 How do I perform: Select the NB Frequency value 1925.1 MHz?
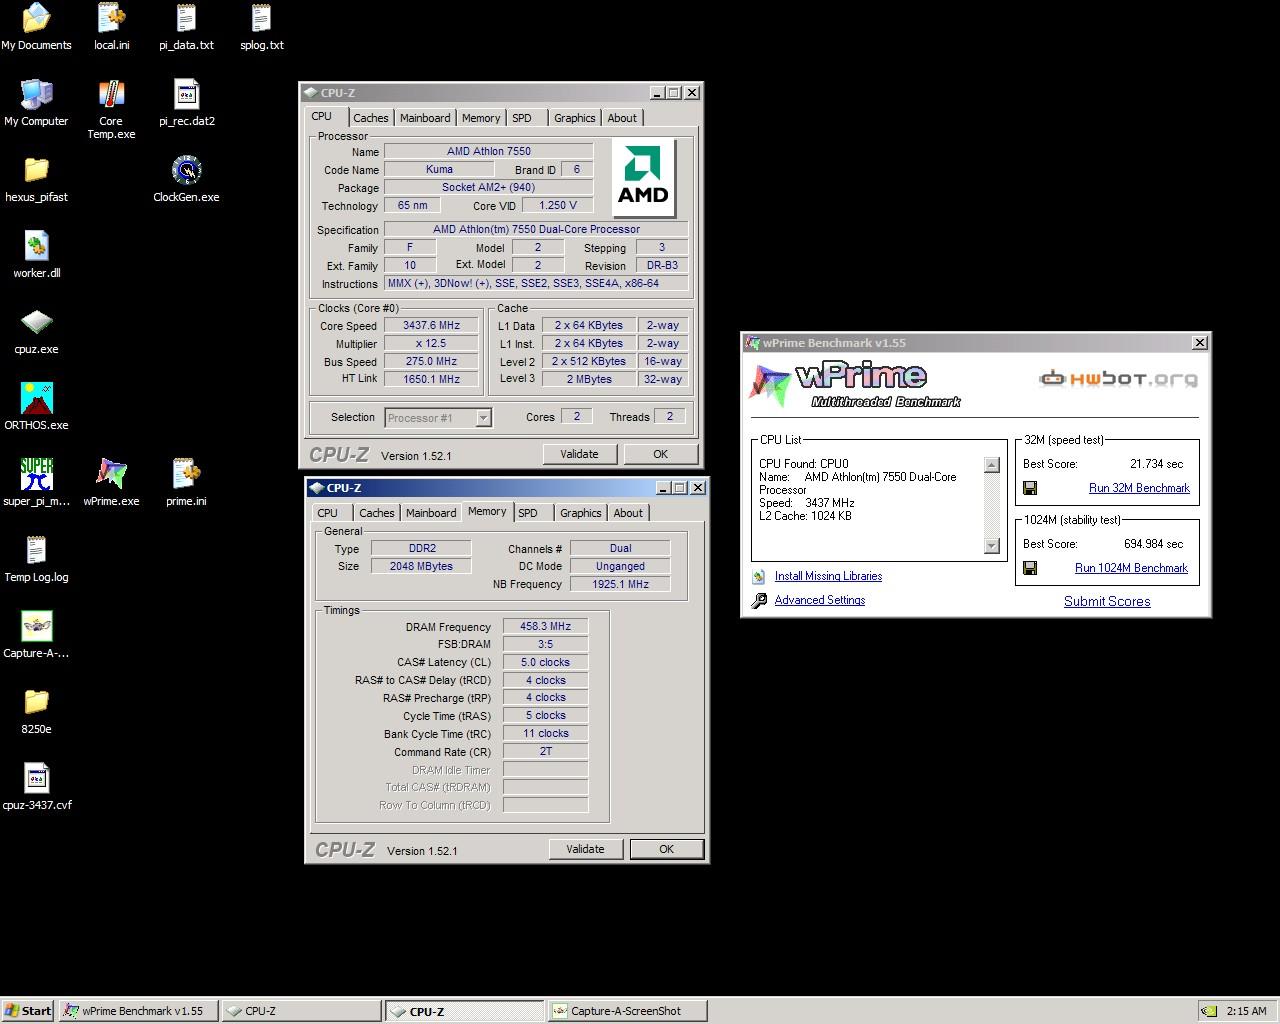point(620,584)
